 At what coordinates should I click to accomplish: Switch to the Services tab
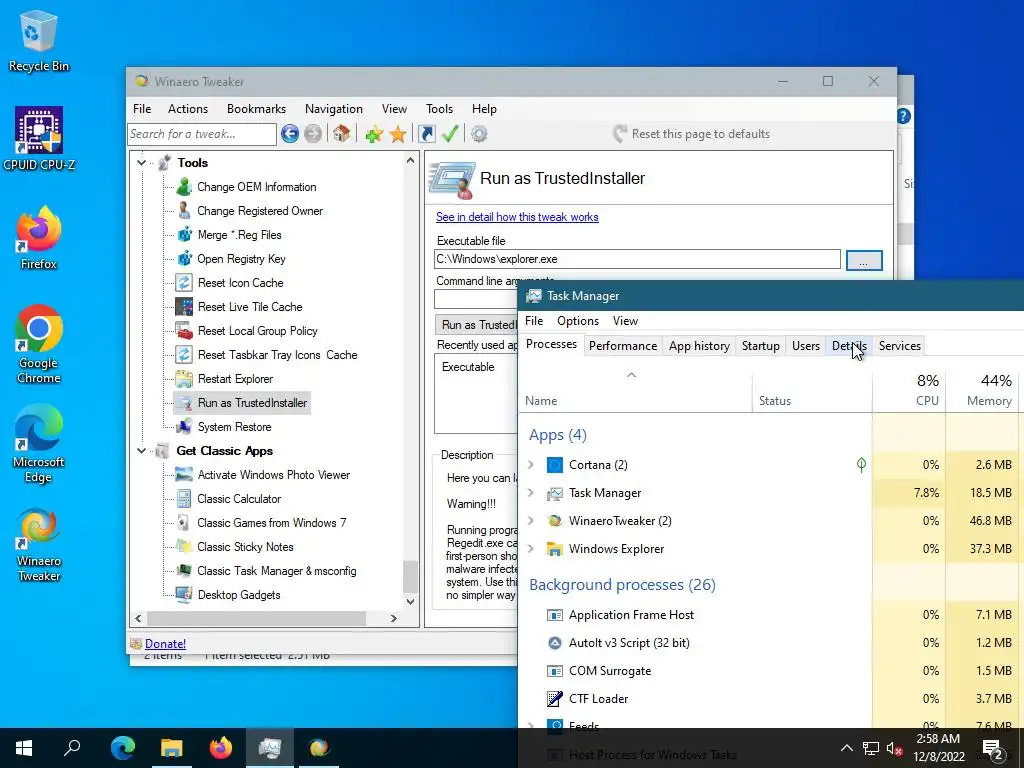tap(899, 345)
